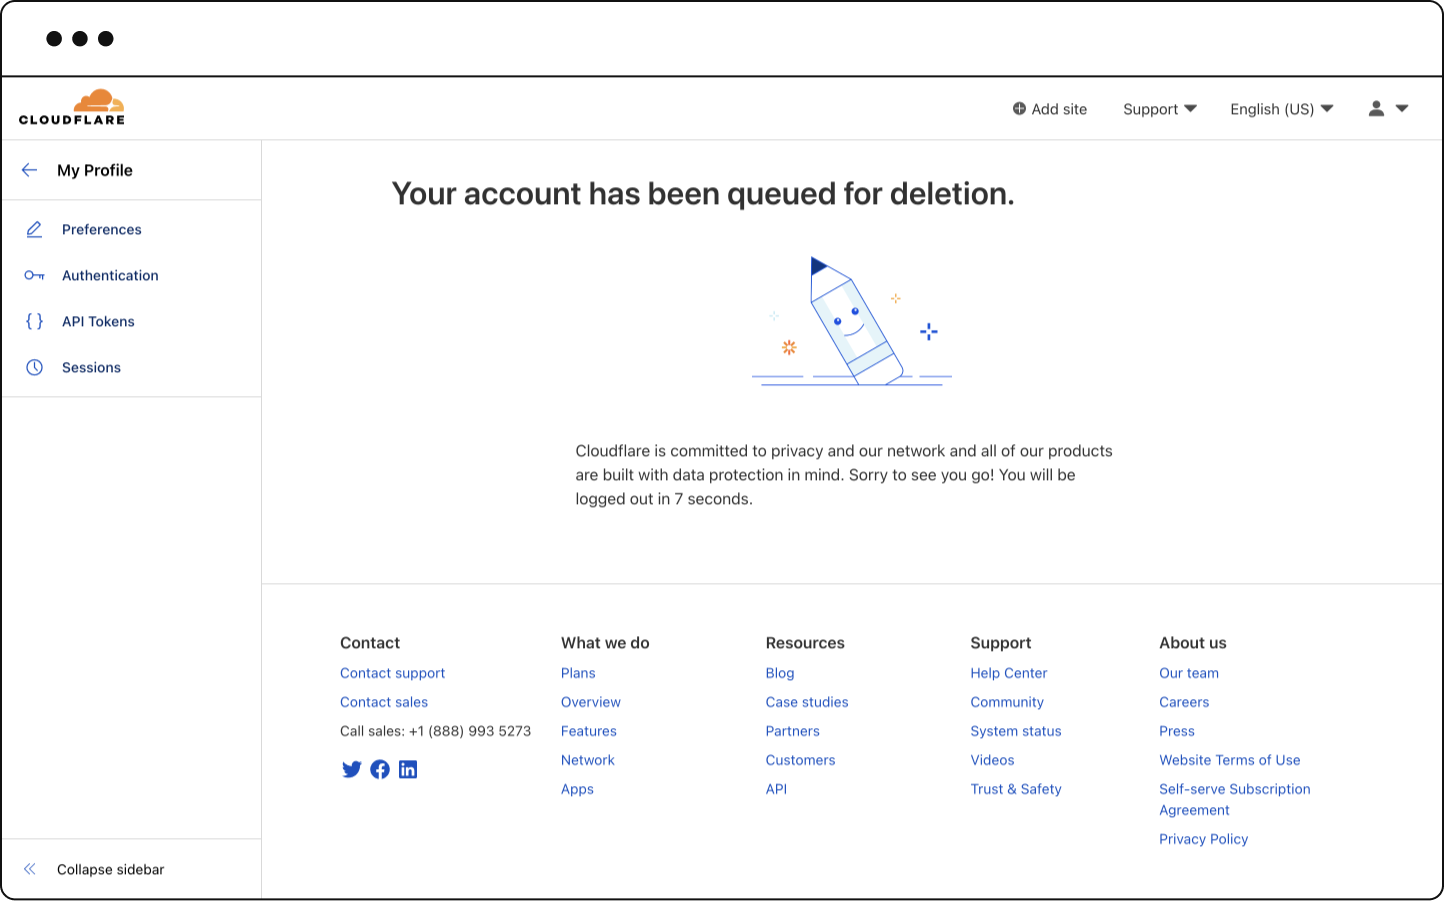Screen dimensions: 1444x901
Task: Open the Plans link
Action: coord(578,673)
